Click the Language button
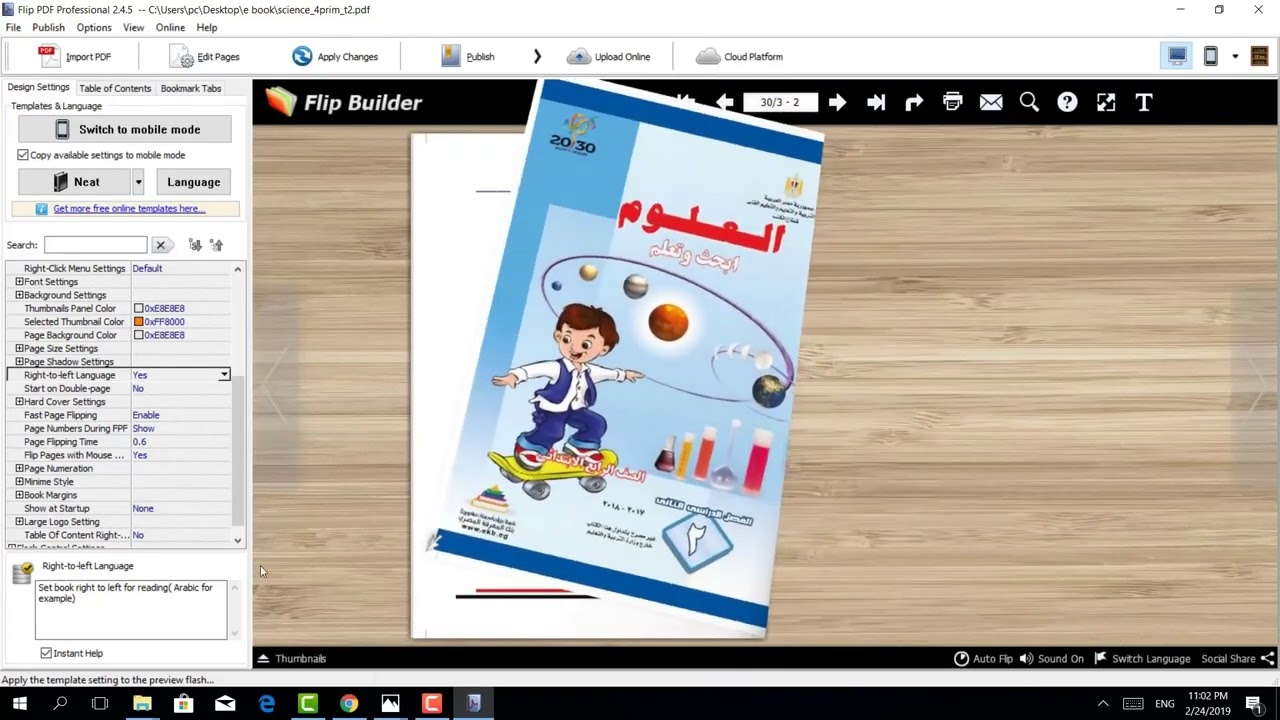Viewport: 1280px width, 720px height. [194, 182]
